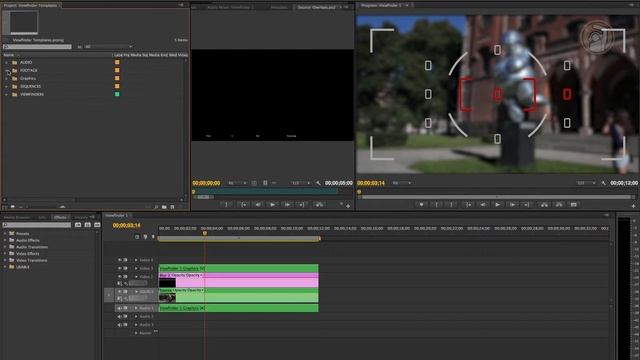Expand the VIEWFINDERS bin
The image size is (640, 360).
(7, 94)
